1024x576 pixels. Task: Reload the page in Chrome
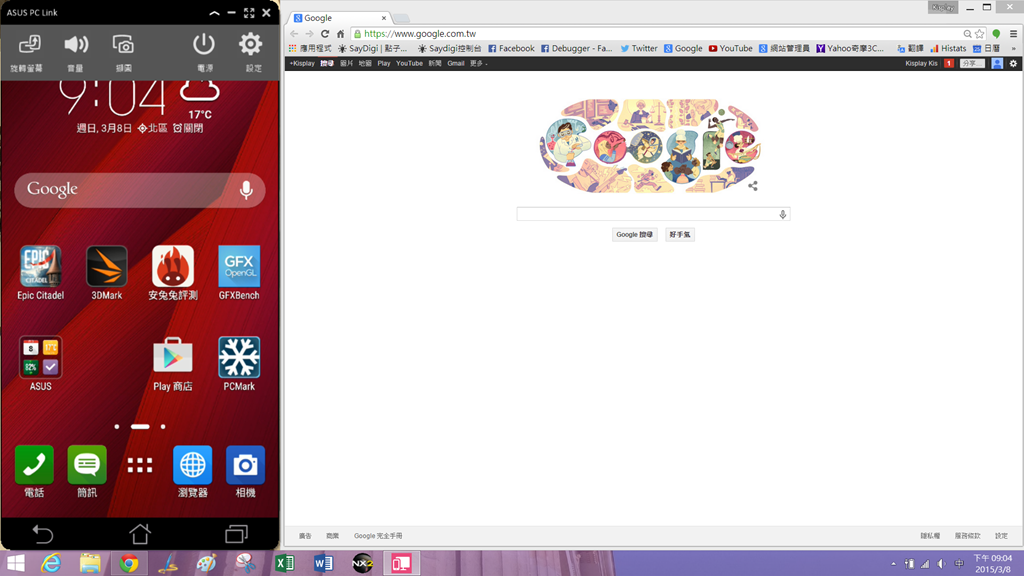coord(325,34)
